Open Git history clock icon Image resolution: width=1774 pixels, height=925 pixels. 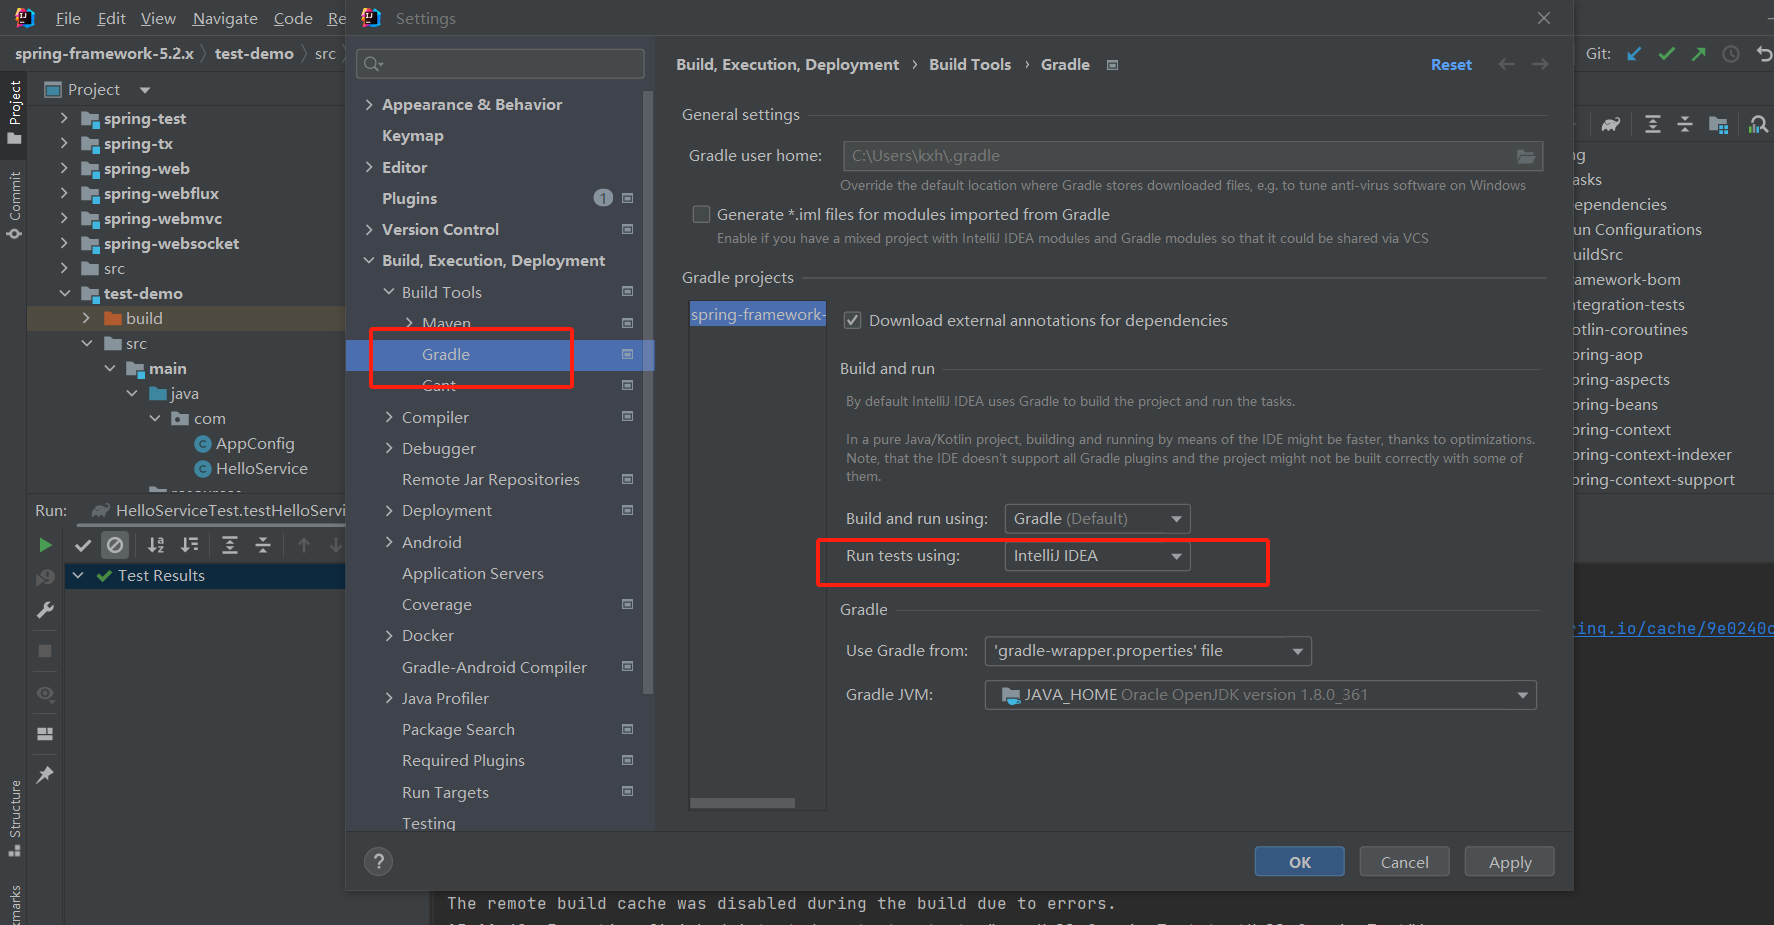1731,54
